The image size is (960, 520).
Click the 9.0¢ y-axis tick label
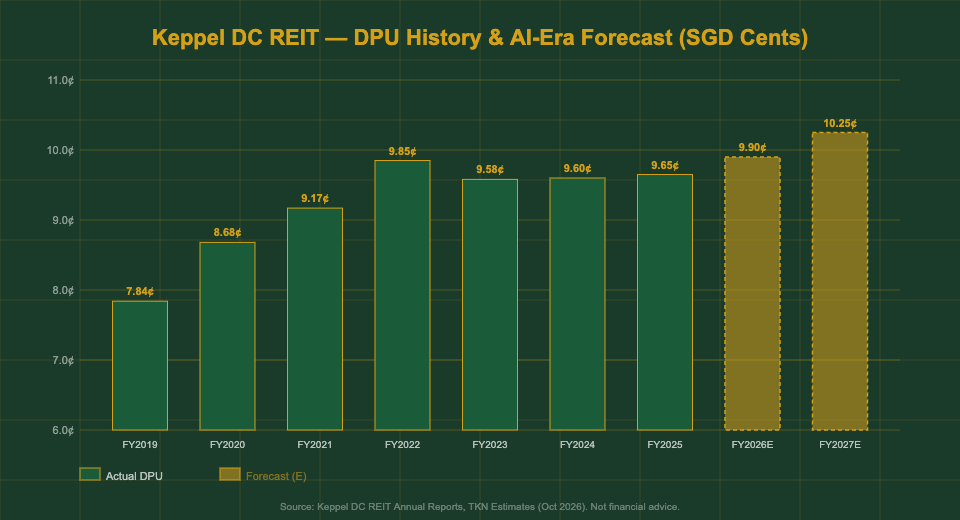63,220
